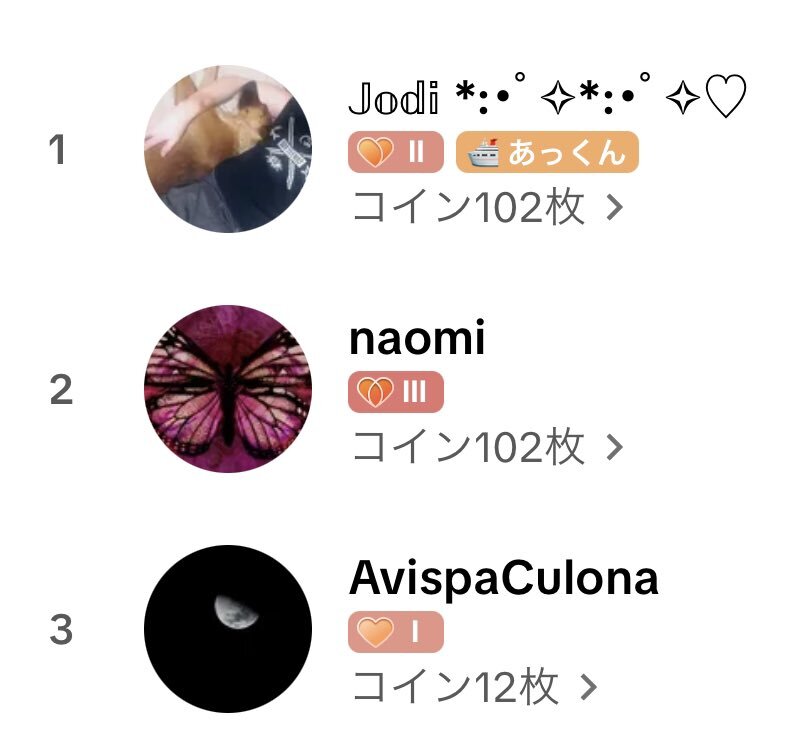Expand the chevron next to naomi's コイン102枚
The width and height of the screenshot is (797, 738).
[615, 447]
